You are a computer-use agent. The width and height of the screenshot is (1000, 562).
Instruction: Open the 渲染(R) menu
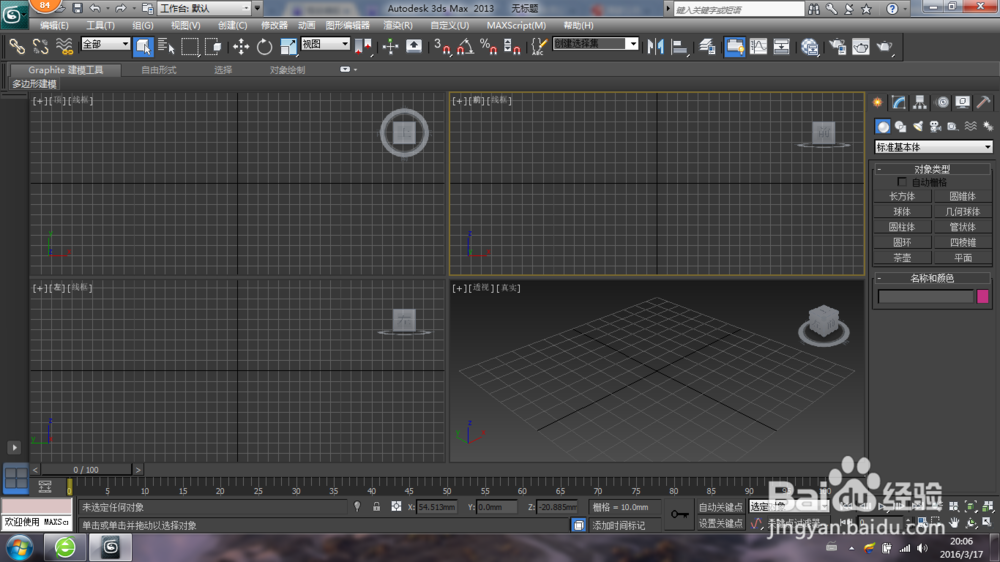coord(397,26)
